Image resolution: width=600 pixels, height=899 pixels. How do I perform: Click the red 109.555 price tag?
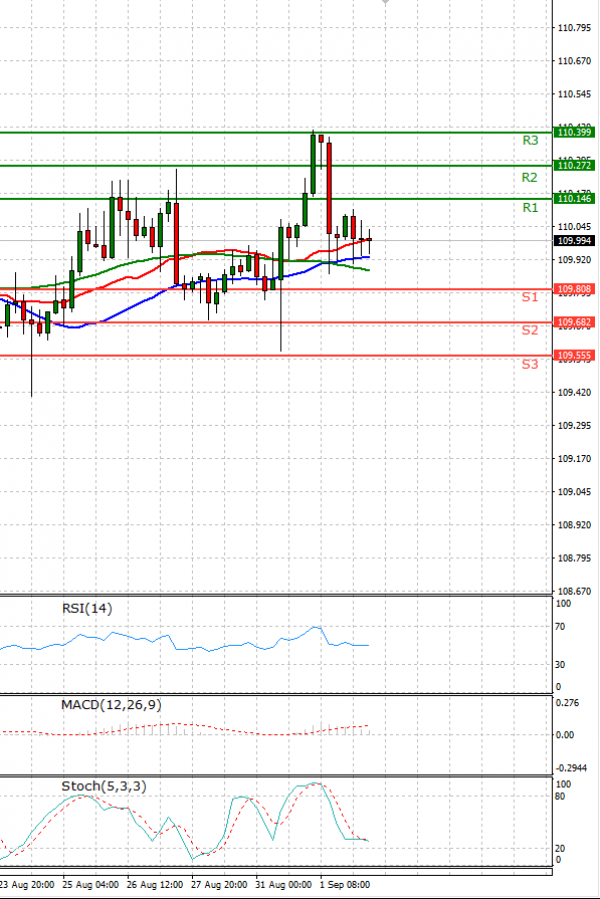[x=574, y=355]
